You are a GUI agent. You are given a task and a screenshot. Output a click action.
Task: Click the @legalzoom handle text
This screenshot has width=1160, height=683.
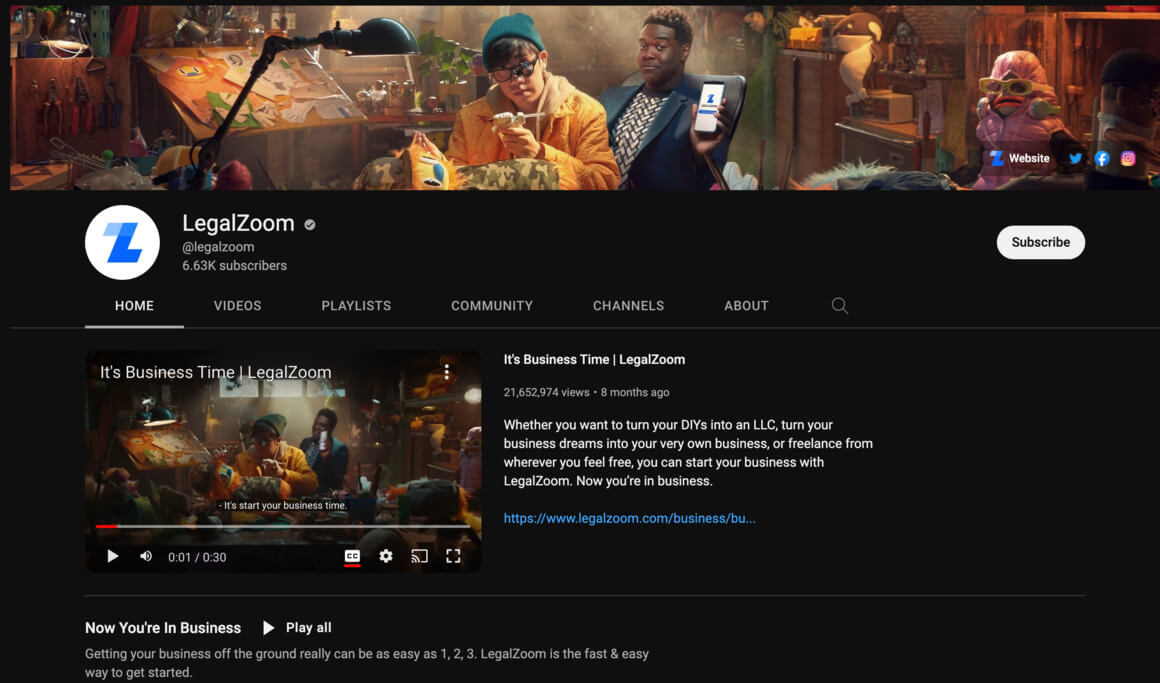(218, 247)
